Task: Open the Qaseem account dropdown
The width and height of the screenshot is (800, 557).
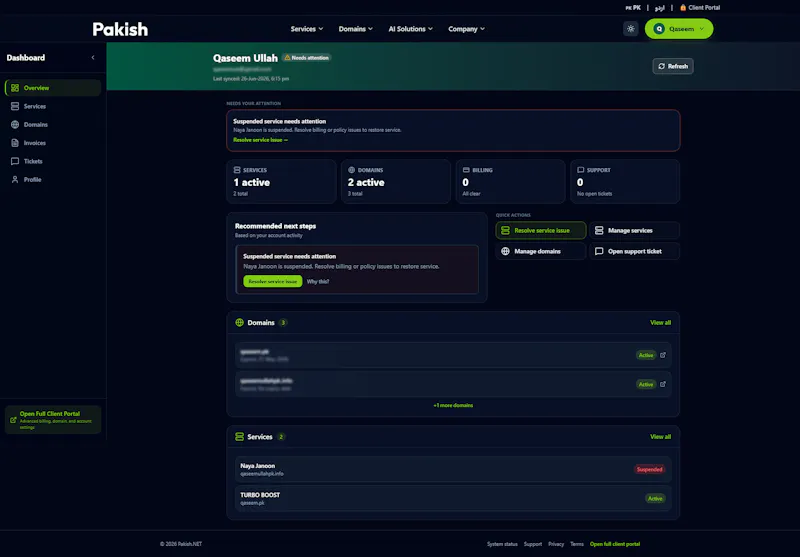Action: coord(679,29)
